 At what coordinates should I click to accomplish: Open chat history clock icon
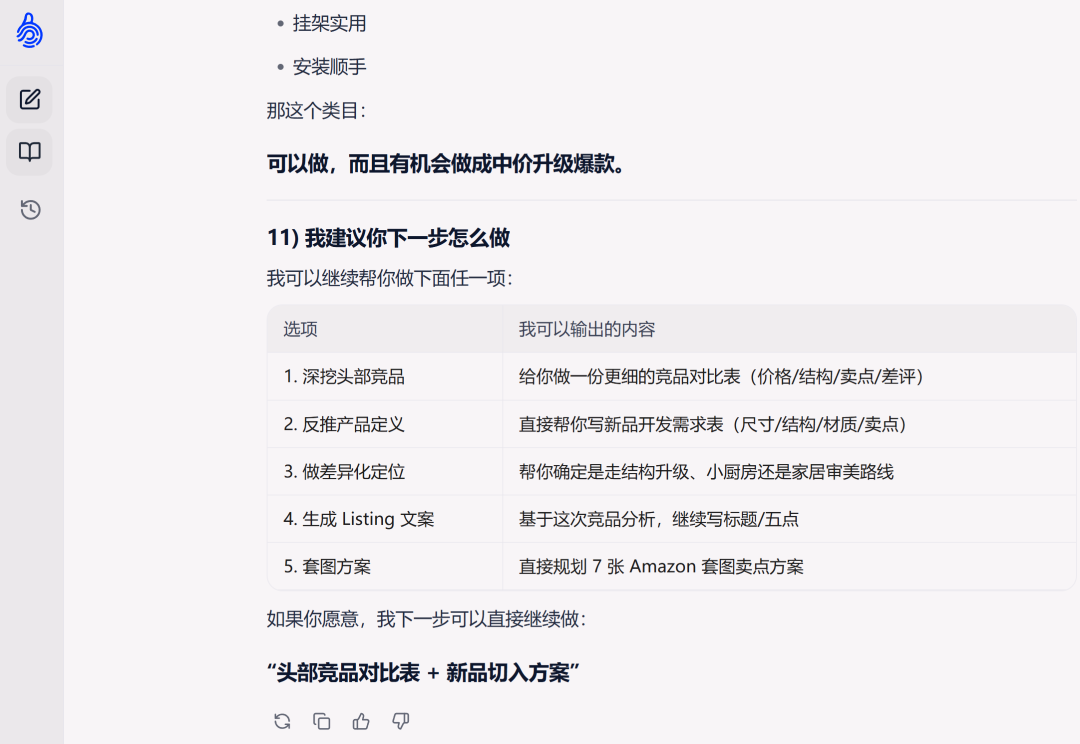click(30, 209)
